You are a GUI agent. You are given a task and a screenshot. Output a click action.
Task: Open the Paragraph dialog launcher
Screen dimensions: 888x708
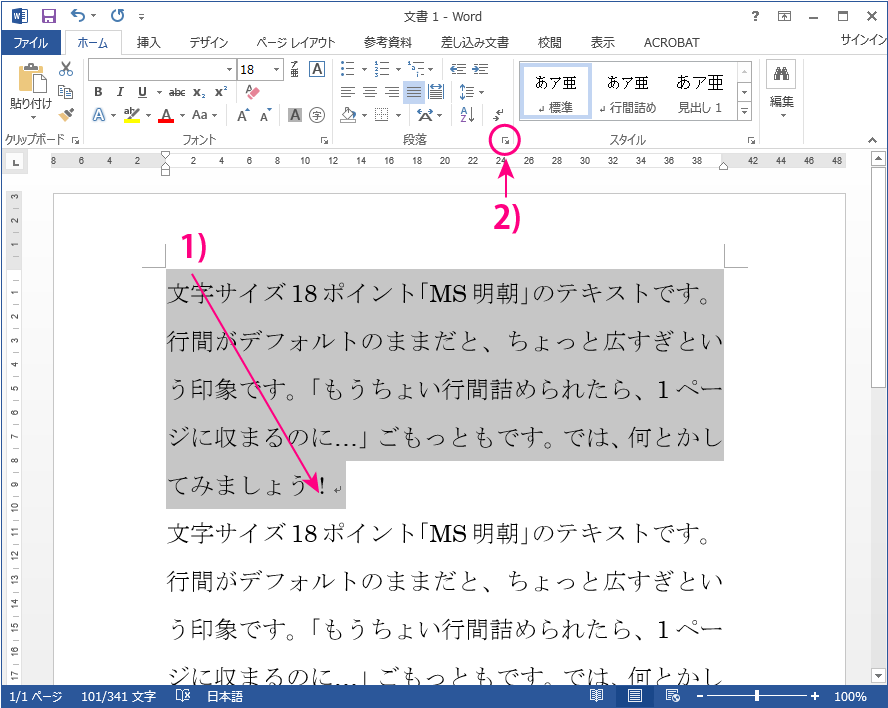(x=506, y=141)
